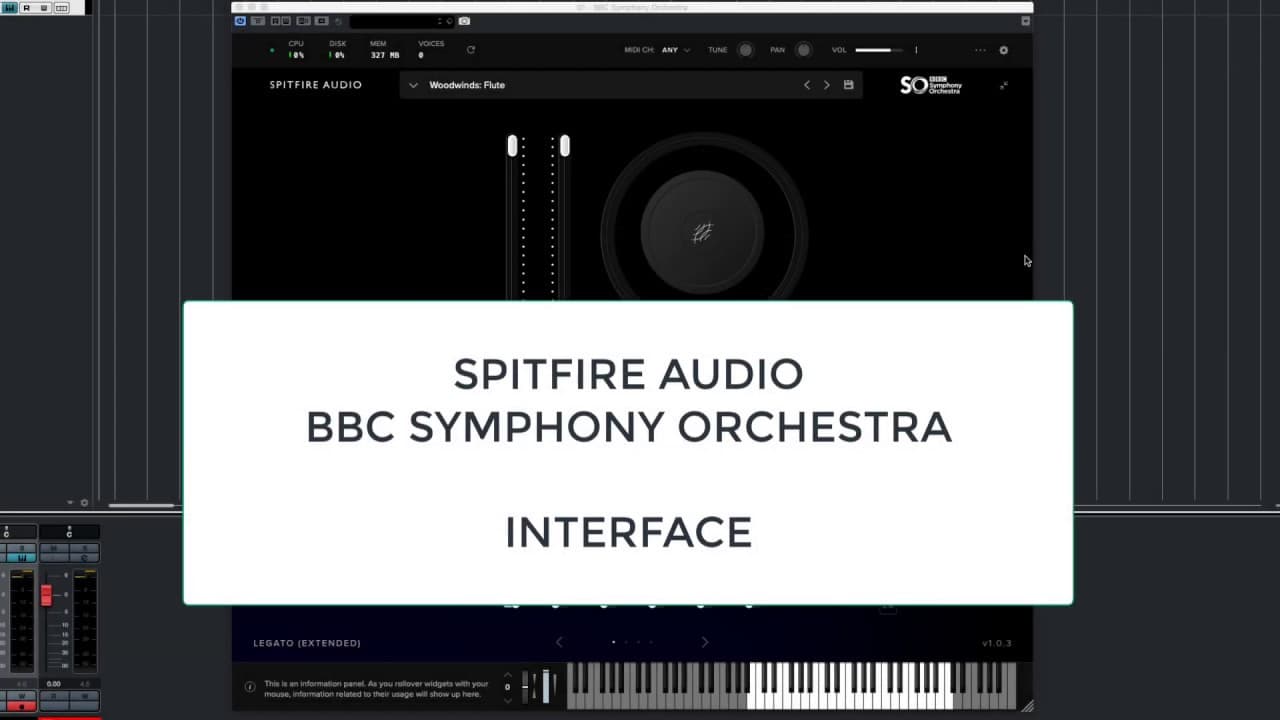This screenshot has width=1280, height=720.
Task: Click the left expression slider handle
Action: point(512,146)
